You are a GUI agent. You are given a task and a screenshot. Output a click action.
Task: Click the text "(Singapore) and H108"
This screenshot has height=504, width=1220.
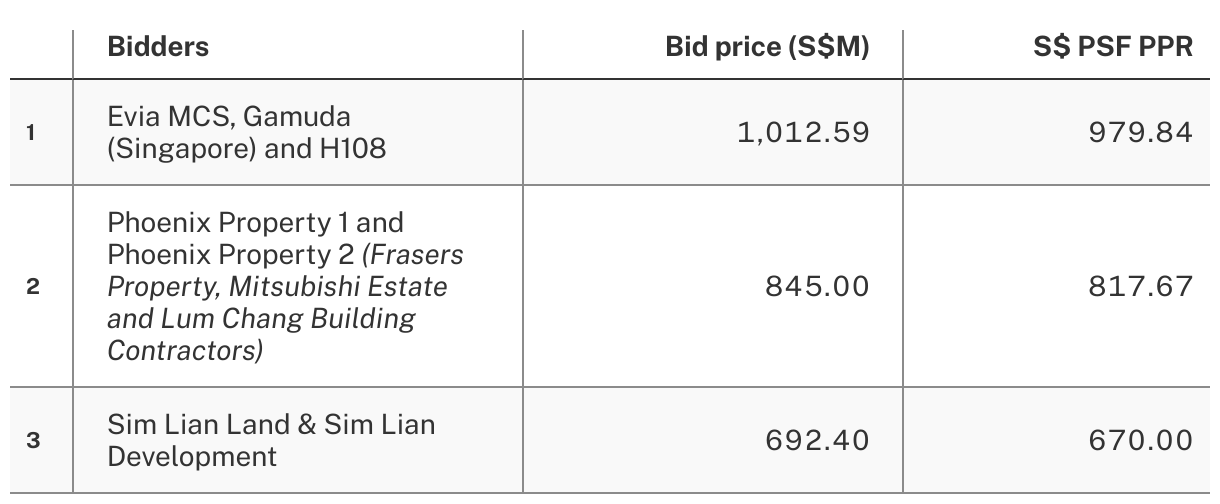tap(246, 149)
